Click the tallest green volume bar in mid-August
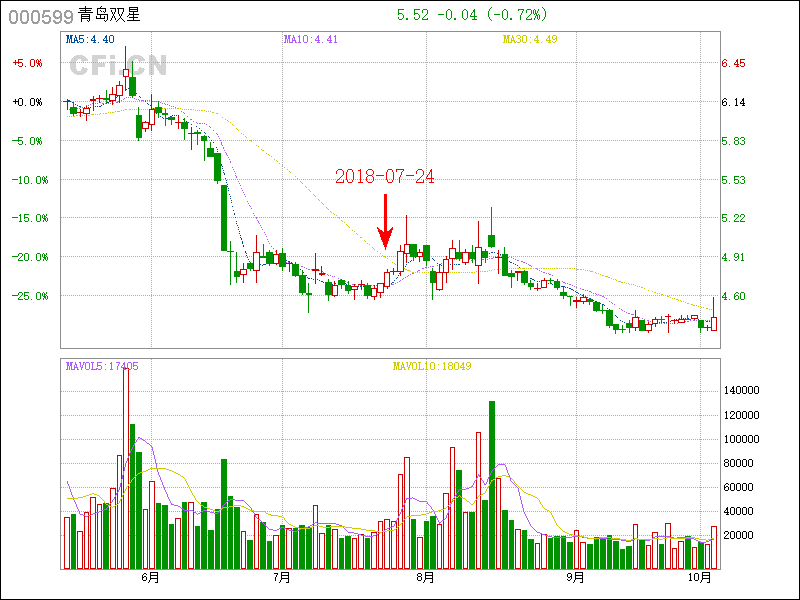Viewport: 800px width, 600px height. (492, 485)
